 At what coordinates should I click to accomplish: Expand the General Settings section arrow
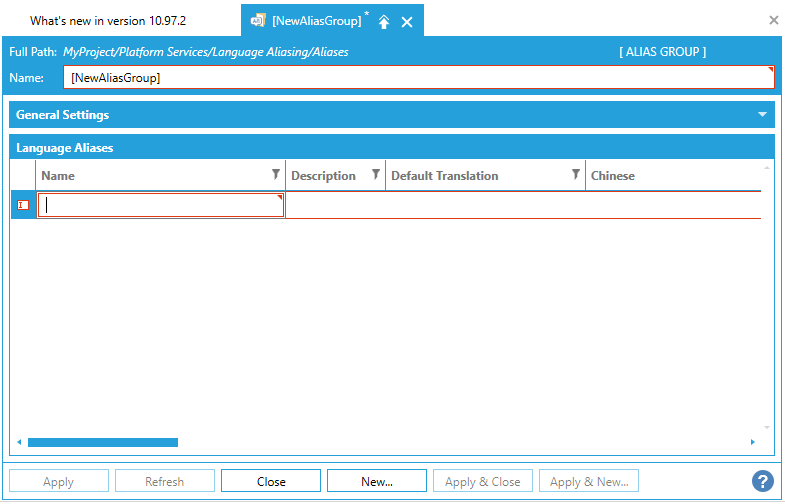[x=764, y=115]
